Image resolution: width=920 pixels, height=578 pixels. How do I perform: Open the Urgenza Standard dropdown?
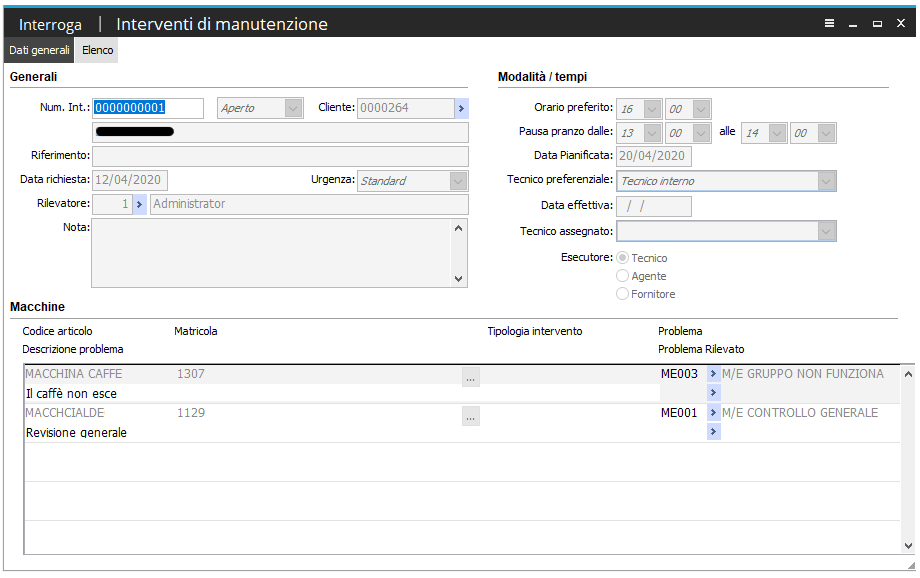(458, 181)
